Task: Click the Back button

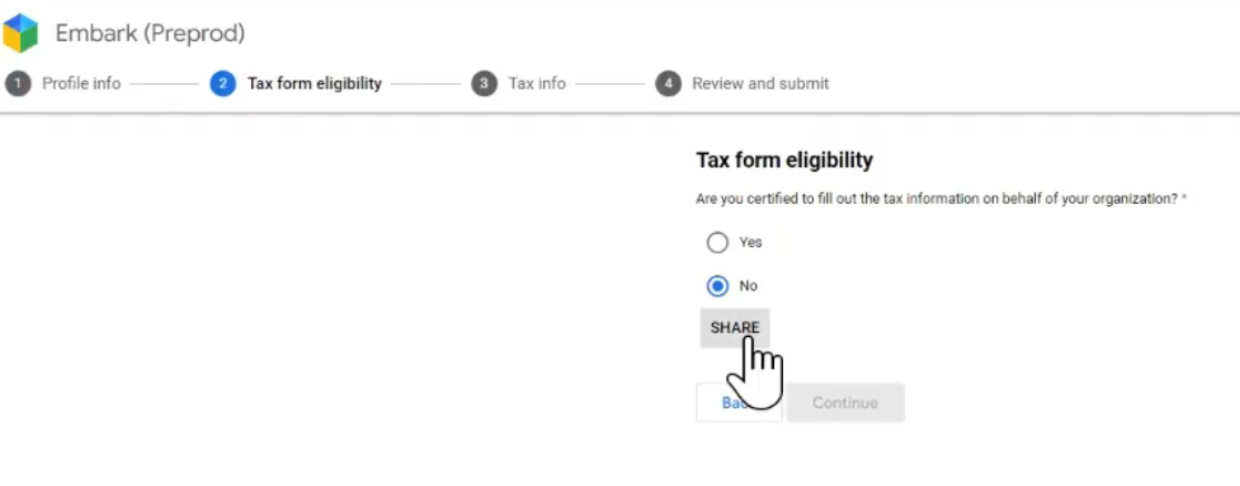Action: 738,403
